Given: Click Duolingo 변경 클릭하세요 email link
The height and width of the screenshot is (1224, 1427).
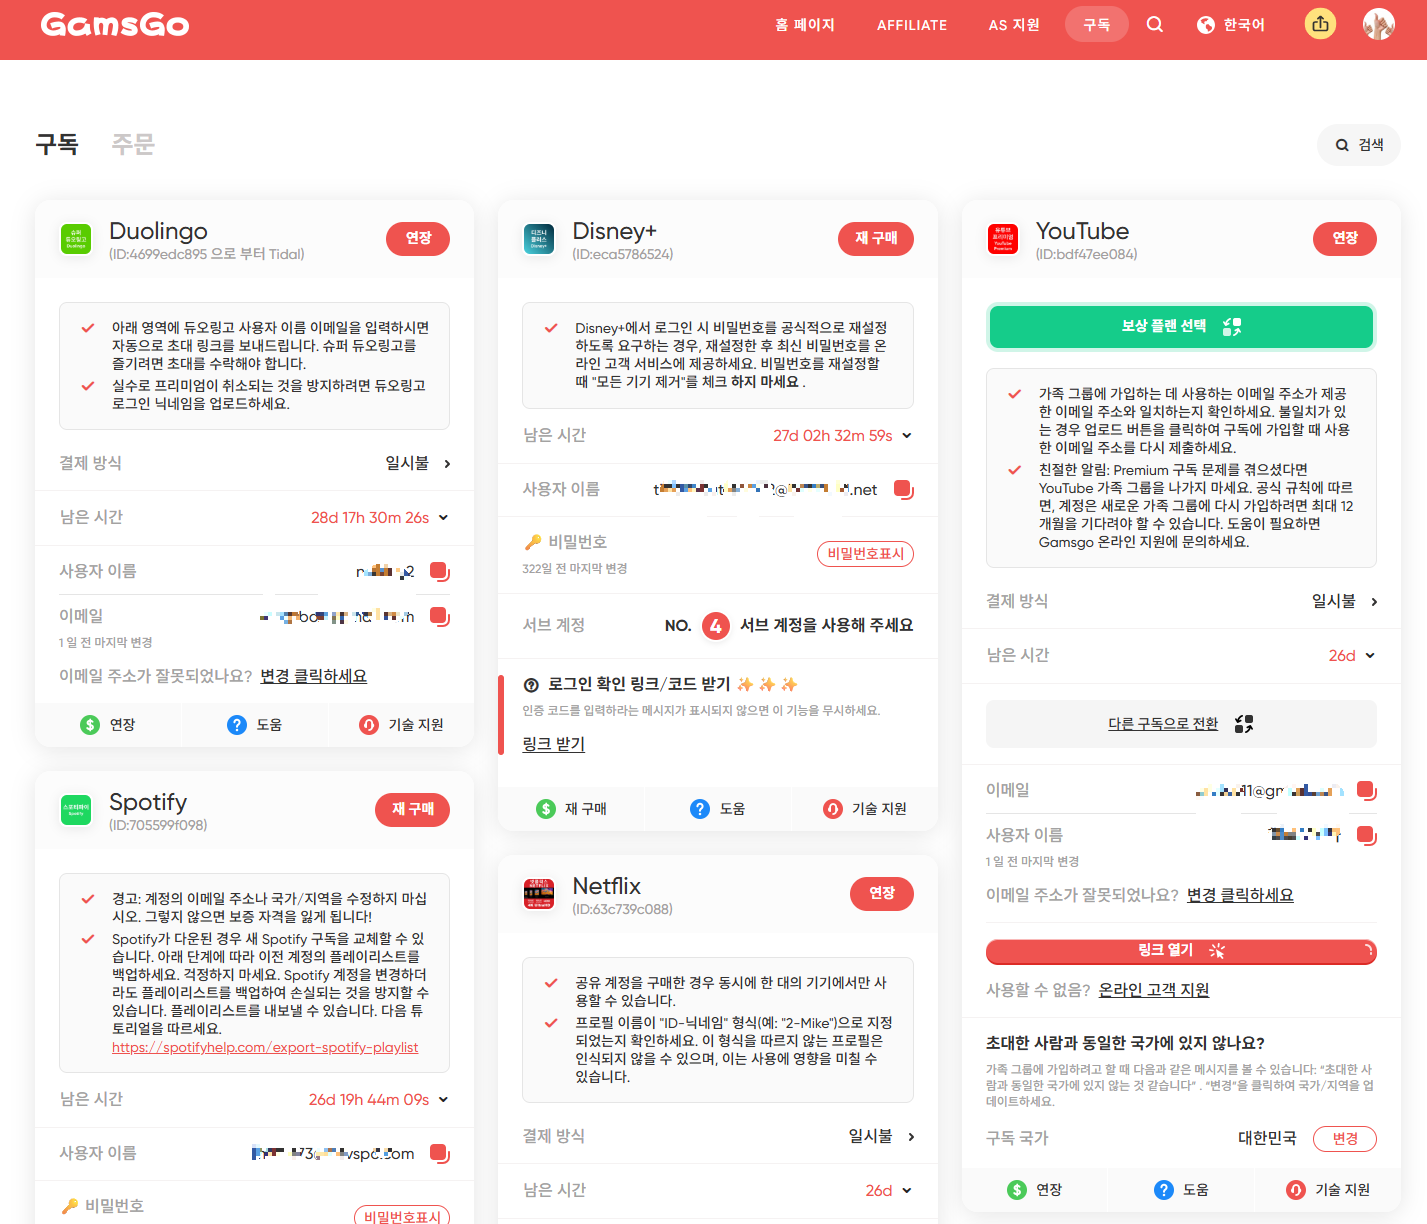Looking at the screenshot, I should pyautogui.click(x=313, y=676).
